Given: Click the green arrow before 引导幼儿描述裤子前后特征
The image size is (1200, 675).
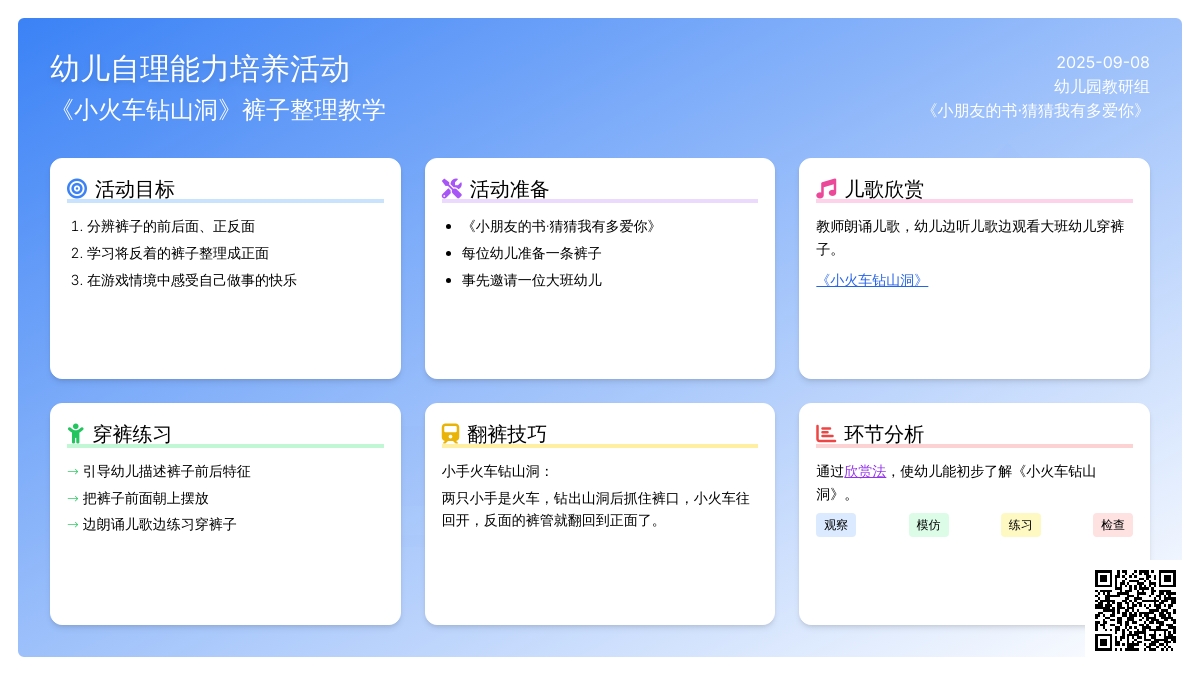Looking at the screenshot, I should pos(73,471).
